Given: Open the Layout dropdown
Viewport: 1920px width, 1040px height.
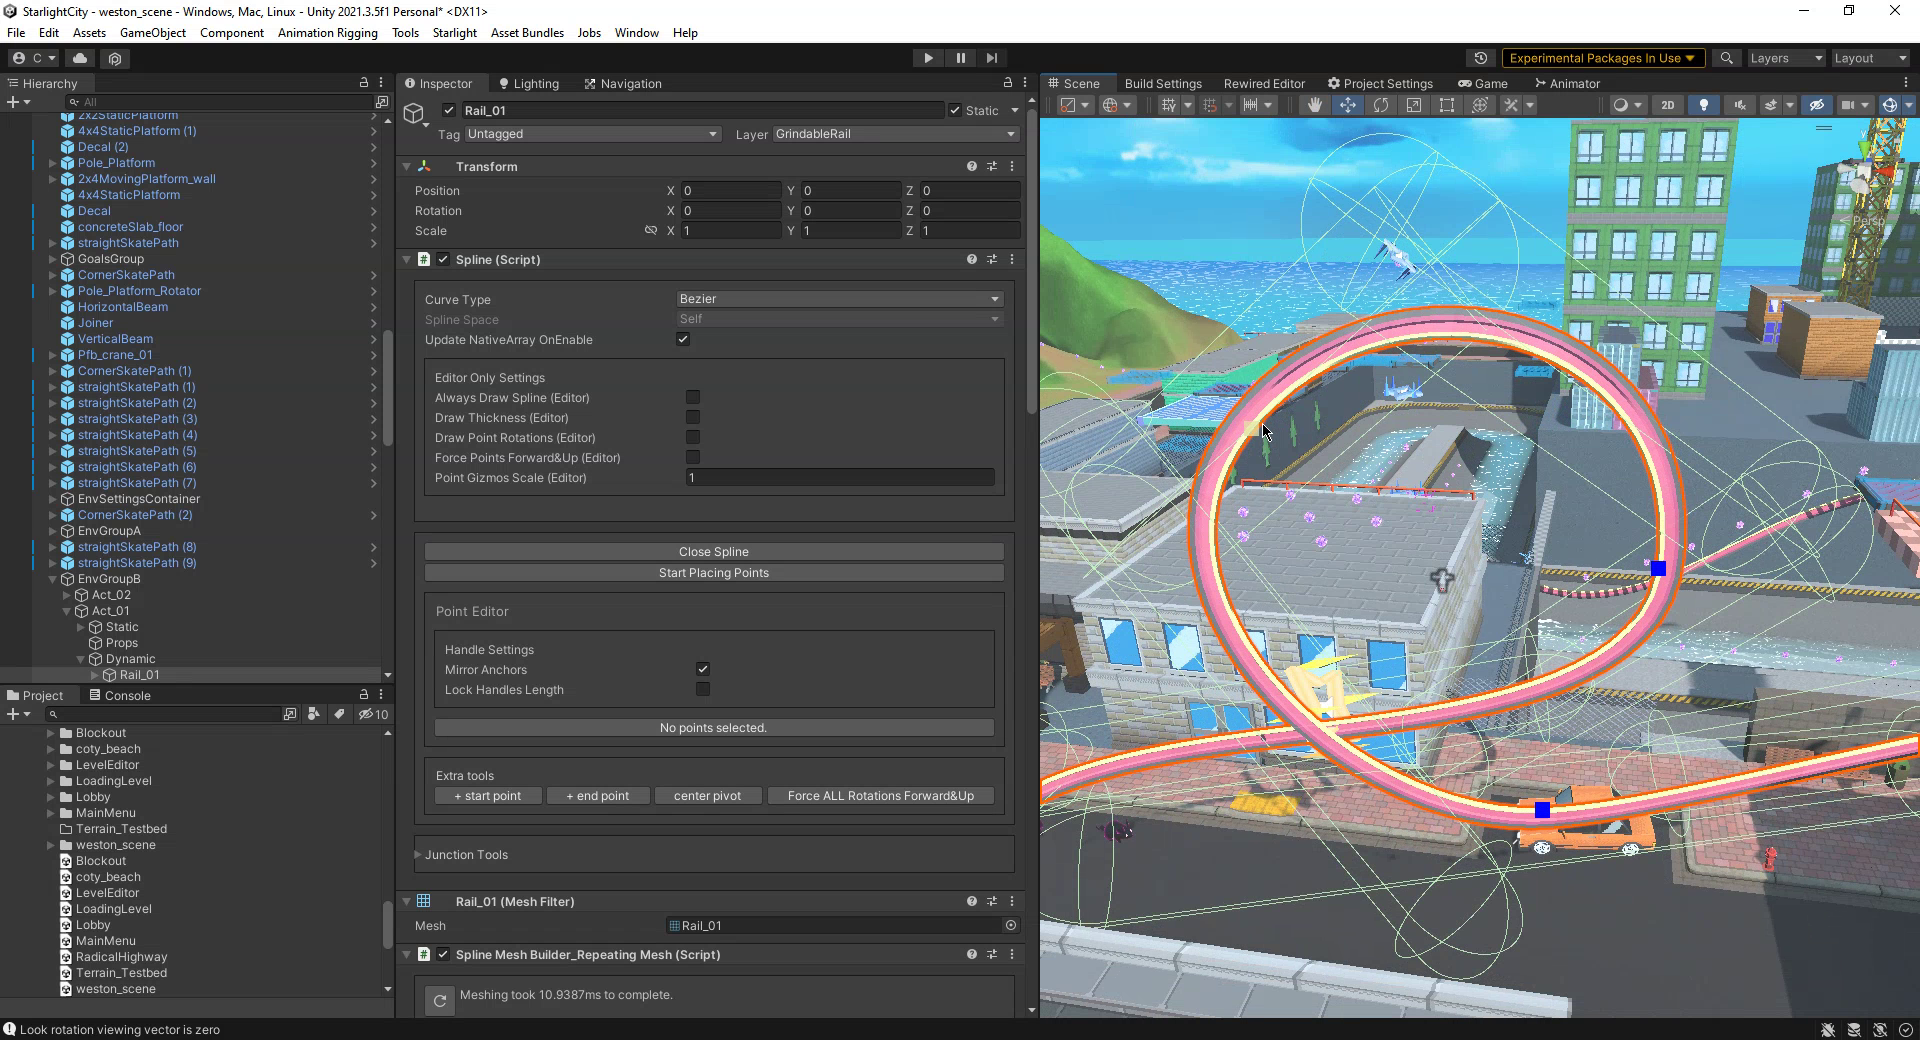Looking at the screenshot, I should pos(1870,58).
